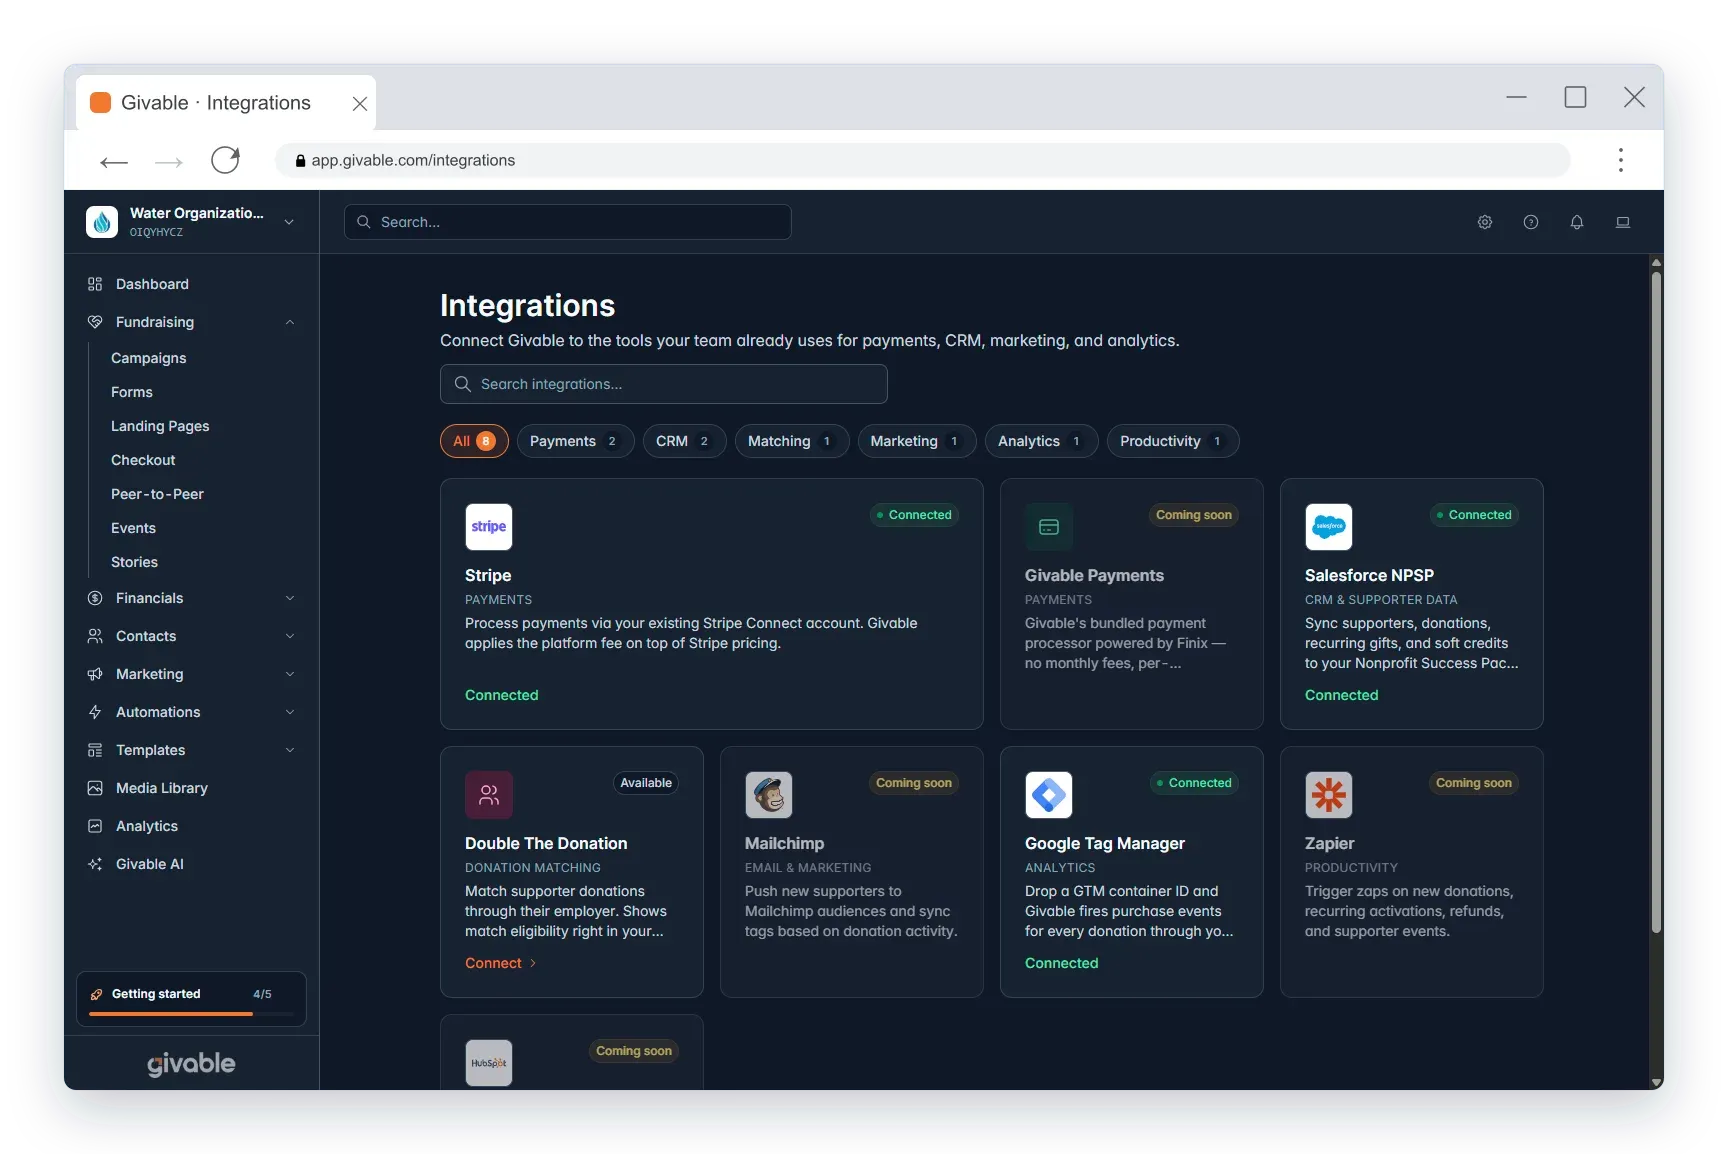The height and width of the screenshot is (1154, 1728).
Task: Click the display monitor icon in top bar
Action: point(1623,222)
